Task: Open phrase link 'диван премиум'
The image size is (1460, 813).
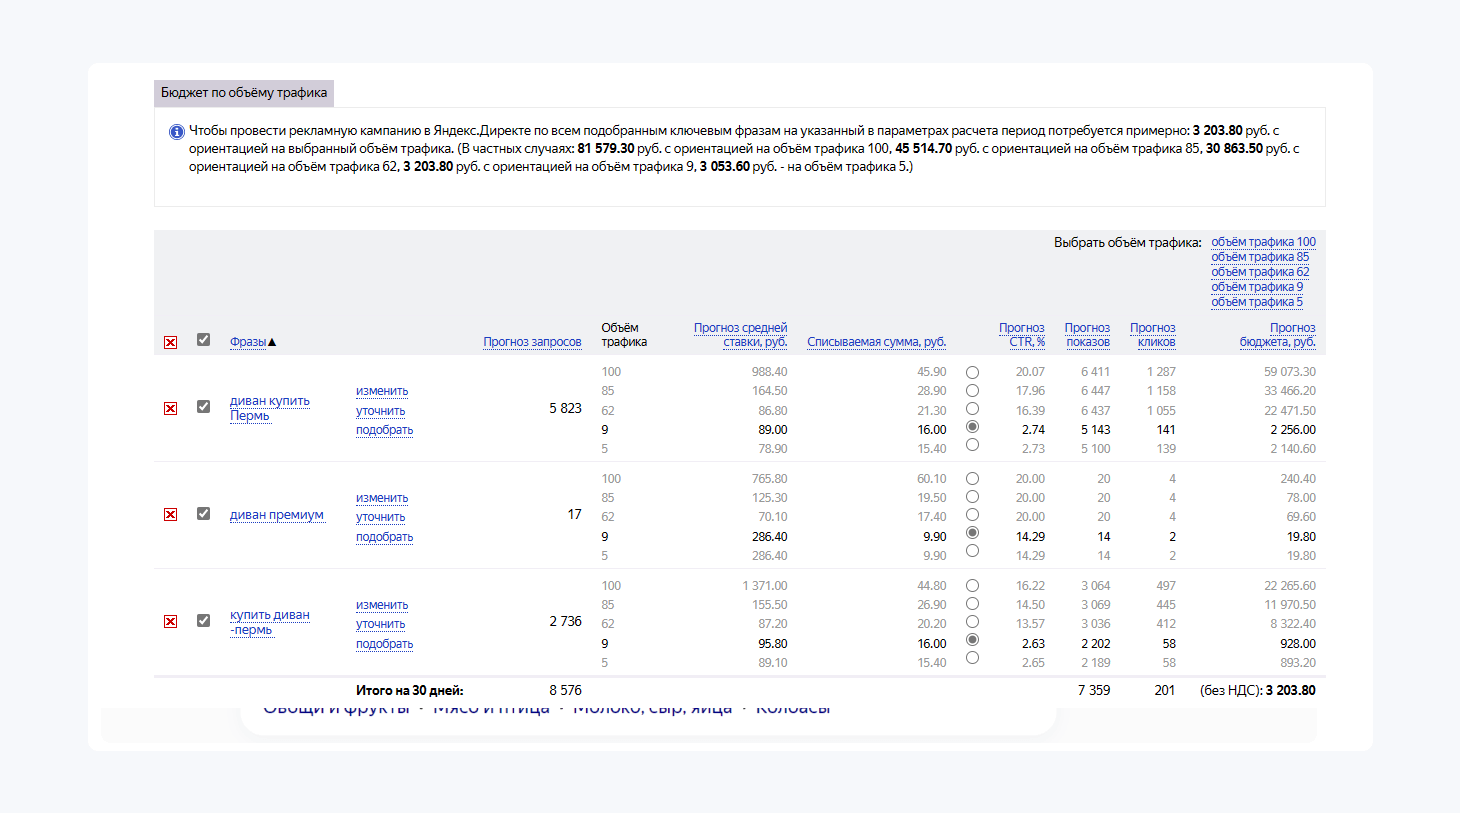Action: [x=277, y=515]
